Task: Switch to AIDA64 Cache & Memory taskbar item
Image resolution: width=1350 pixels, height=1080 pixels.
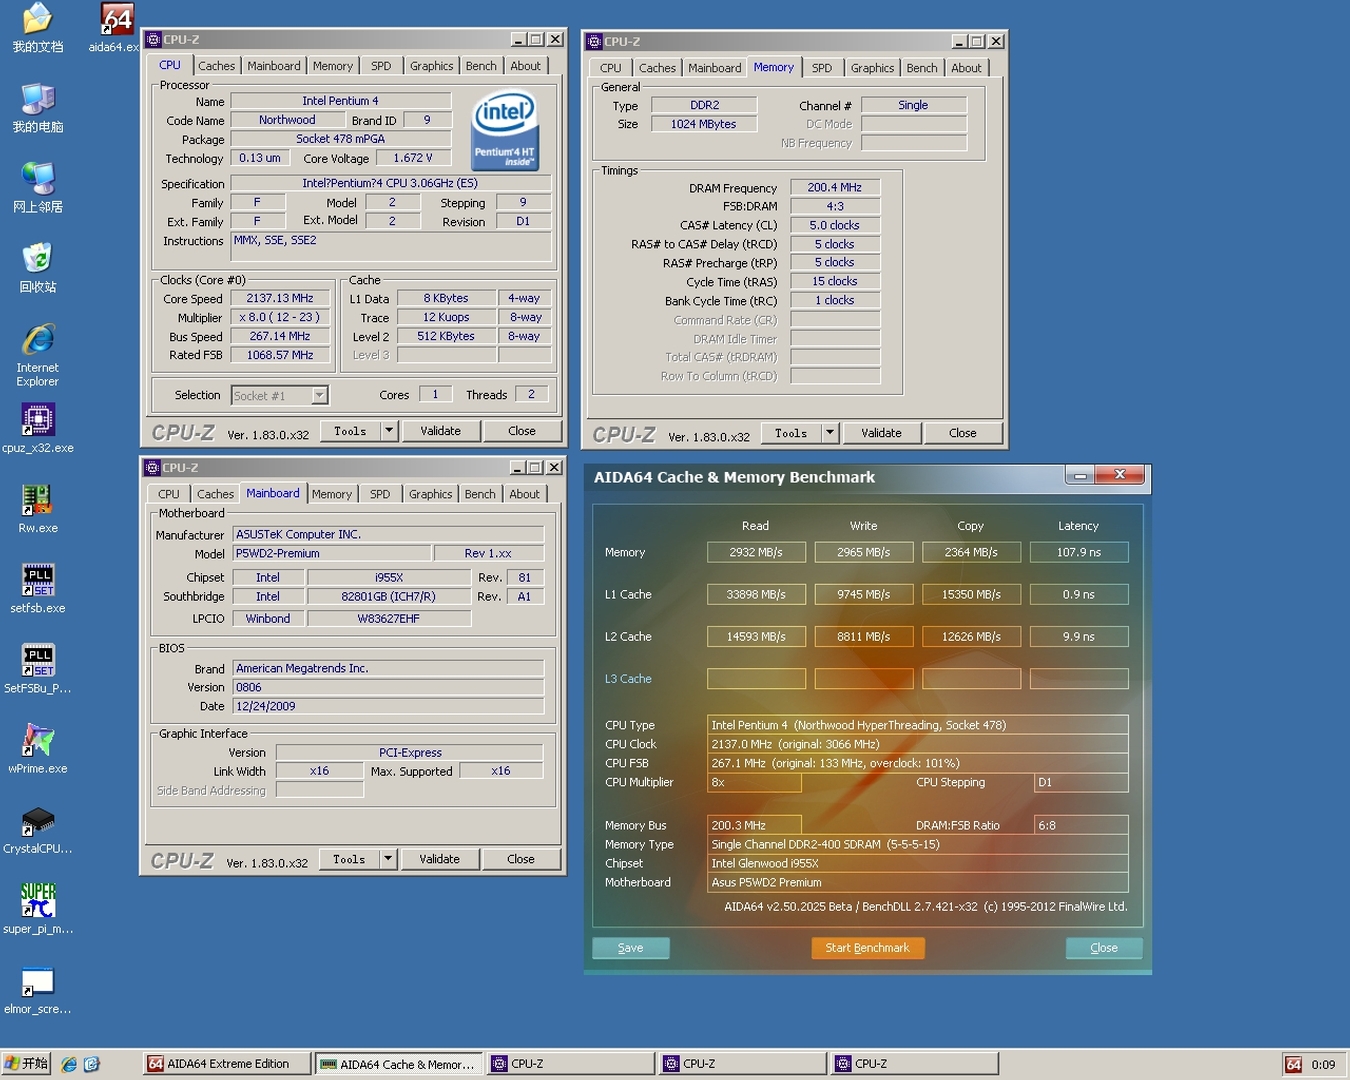Action: pyautogui.click(x=399, y=1064)
